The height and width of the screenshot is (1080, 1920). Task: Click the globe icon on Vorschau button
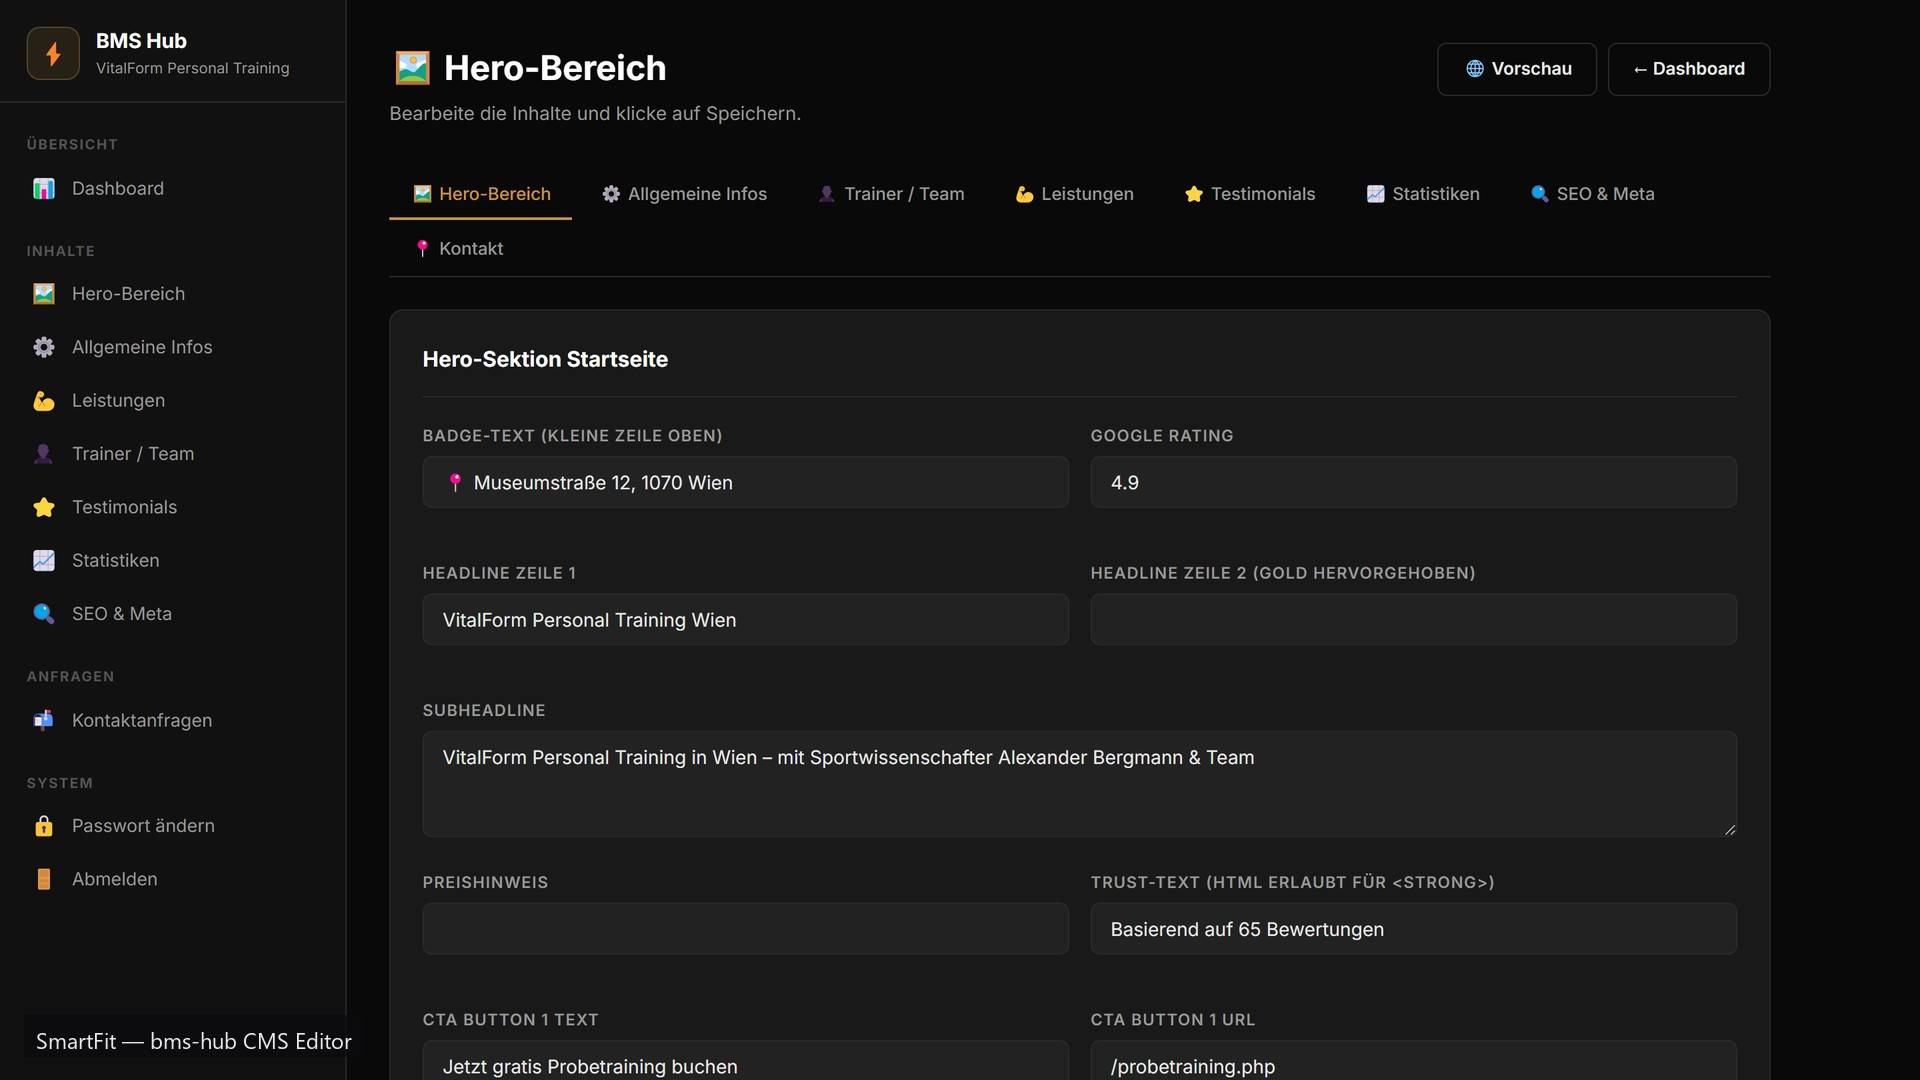[1475, 69]
